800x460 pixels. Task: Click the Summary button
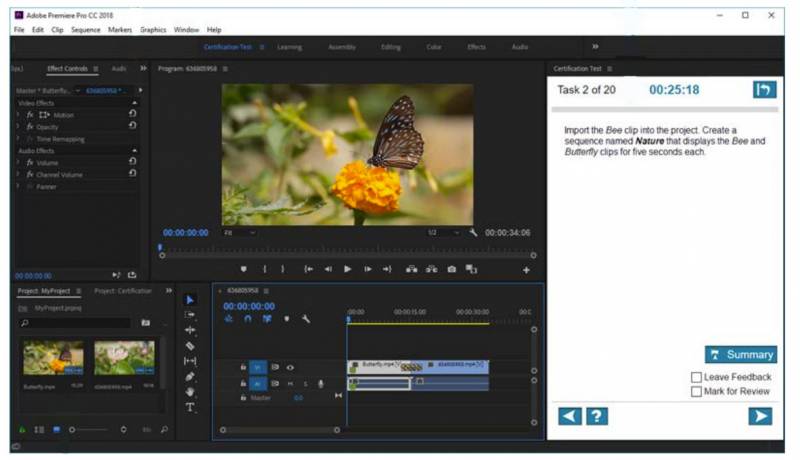(741, 355)
